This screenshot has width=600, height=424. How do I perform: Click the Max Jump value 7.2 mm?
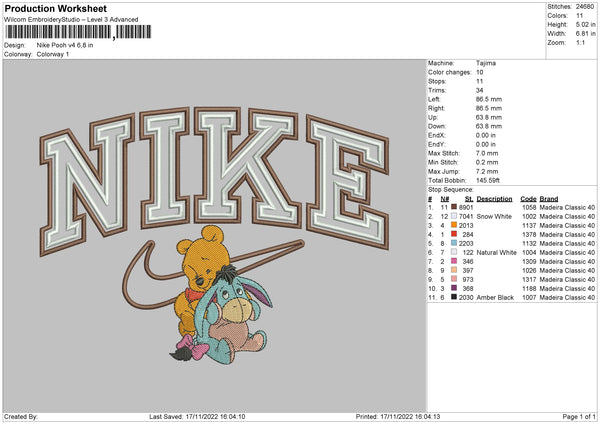click(x=487, y=171)
